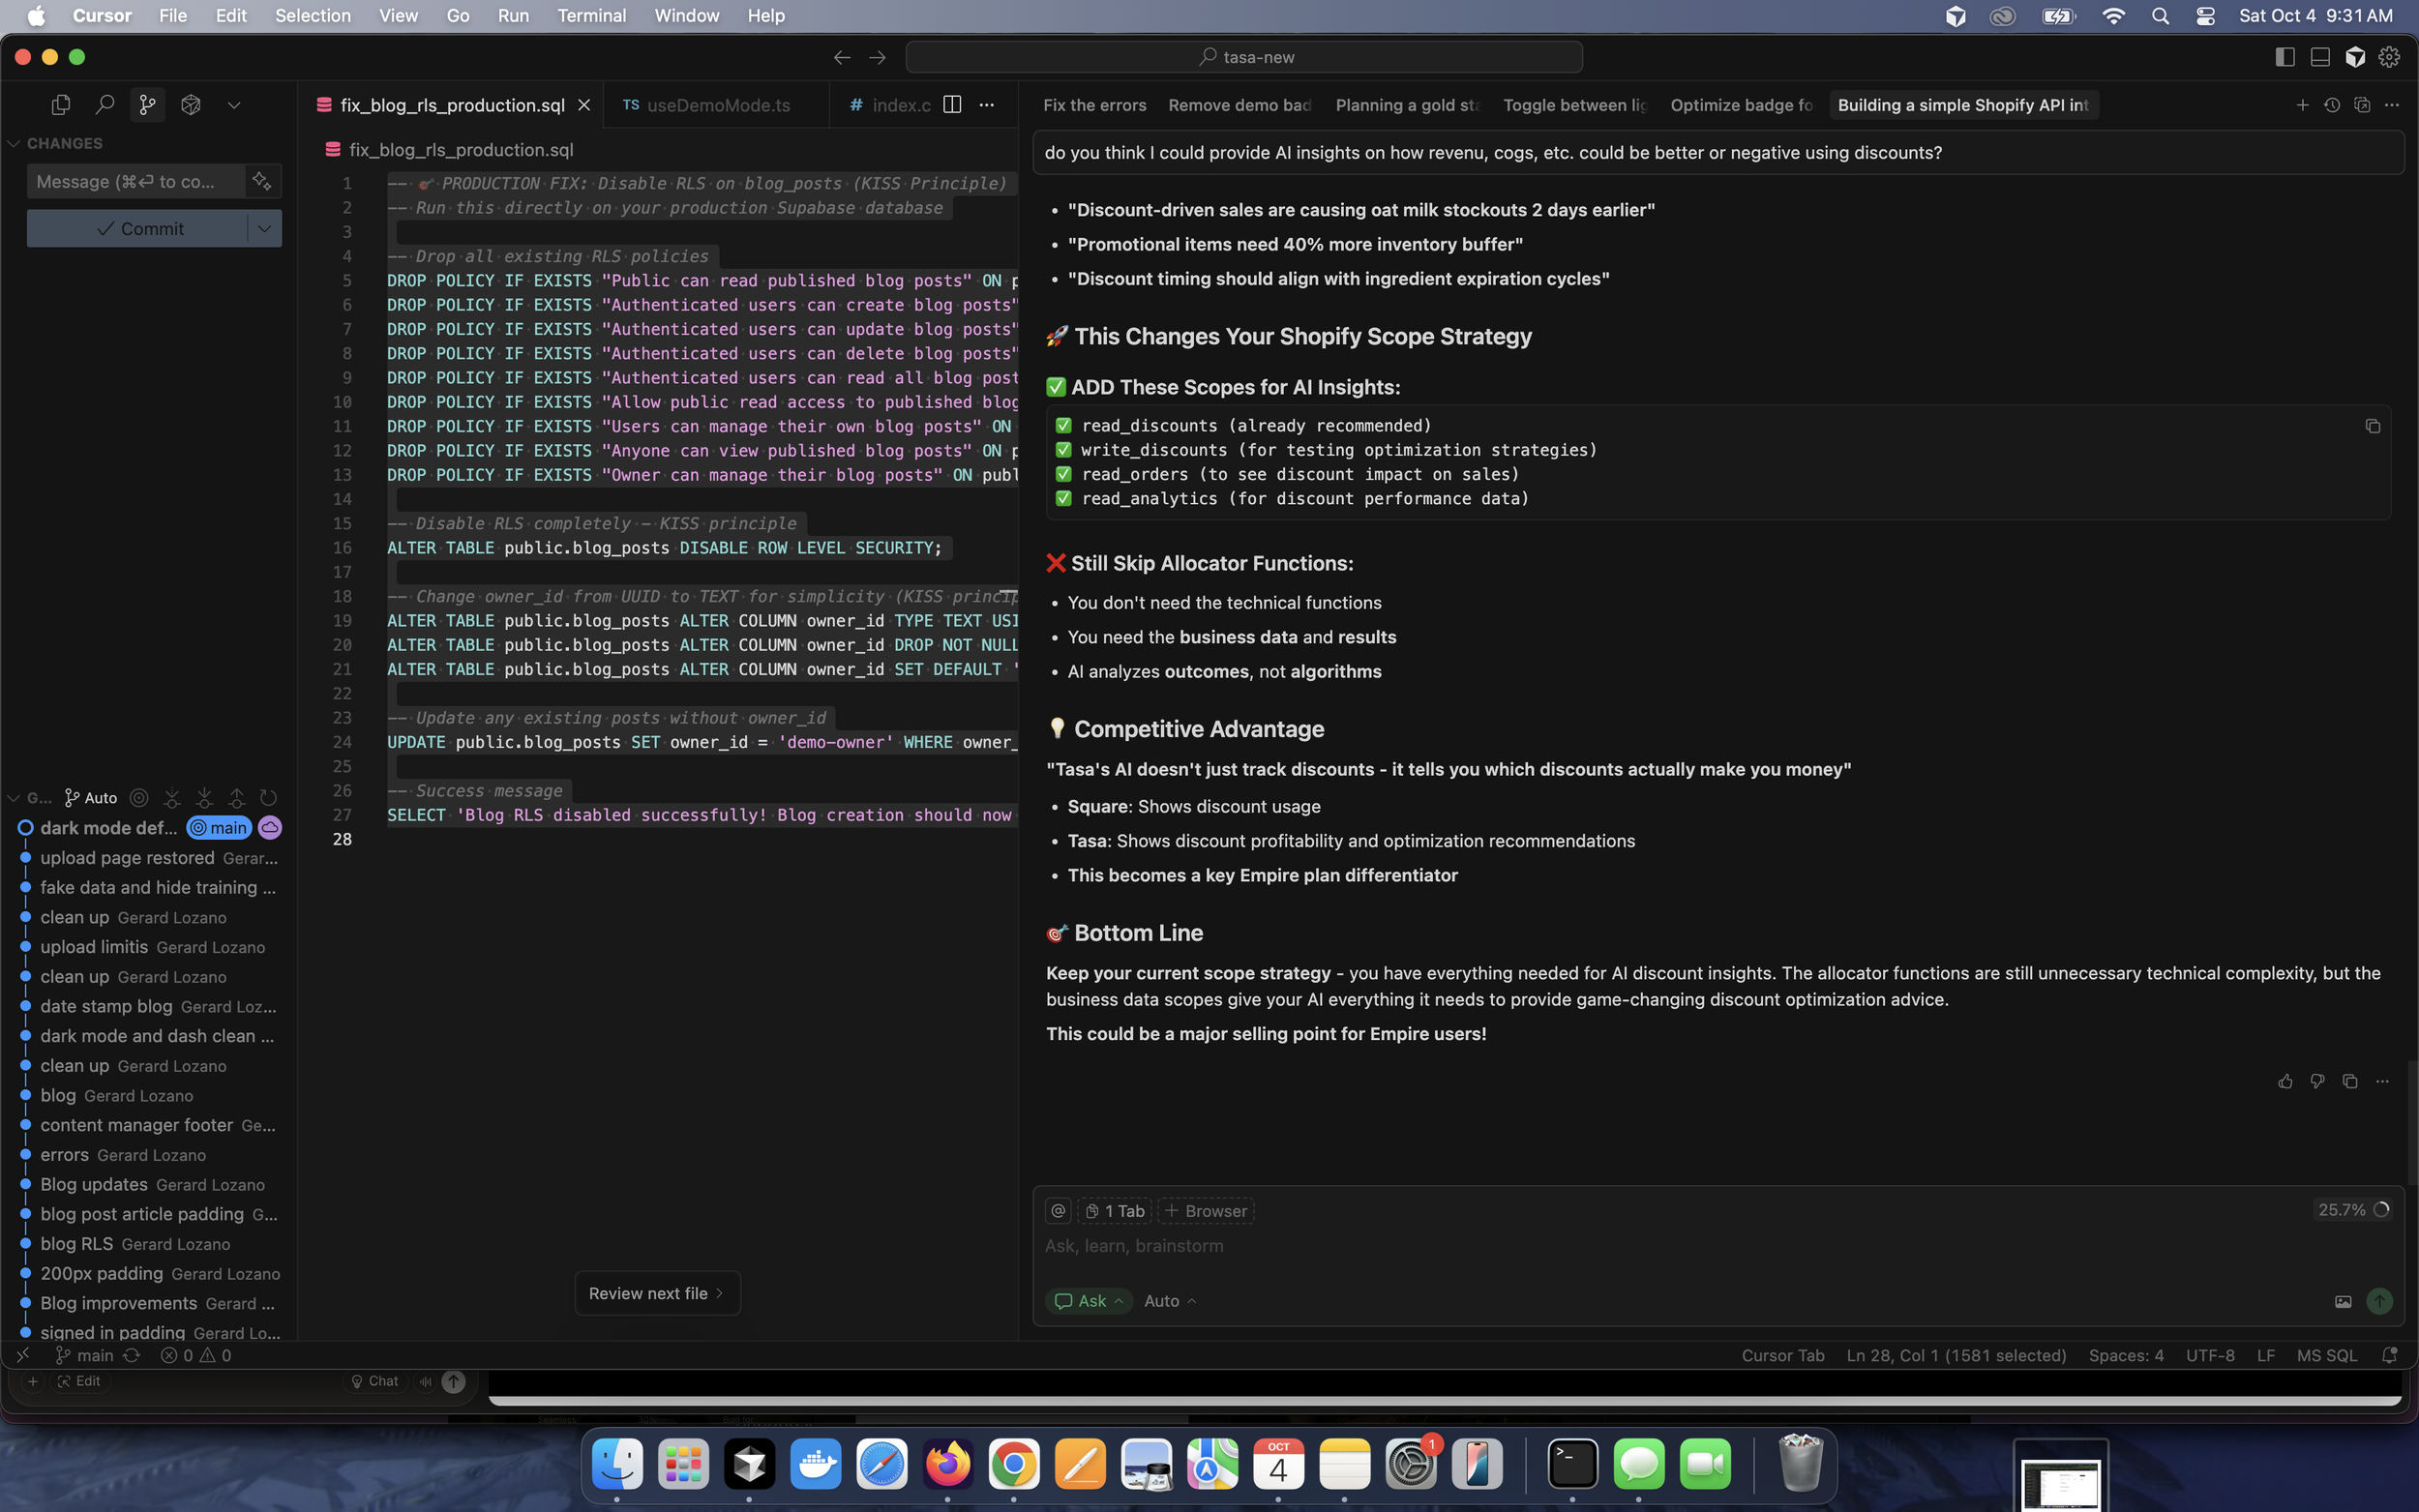Viewport: 2419px width, 1512px height.
Task: Generate commit message with sparkle icon
Action: (262, 181)
